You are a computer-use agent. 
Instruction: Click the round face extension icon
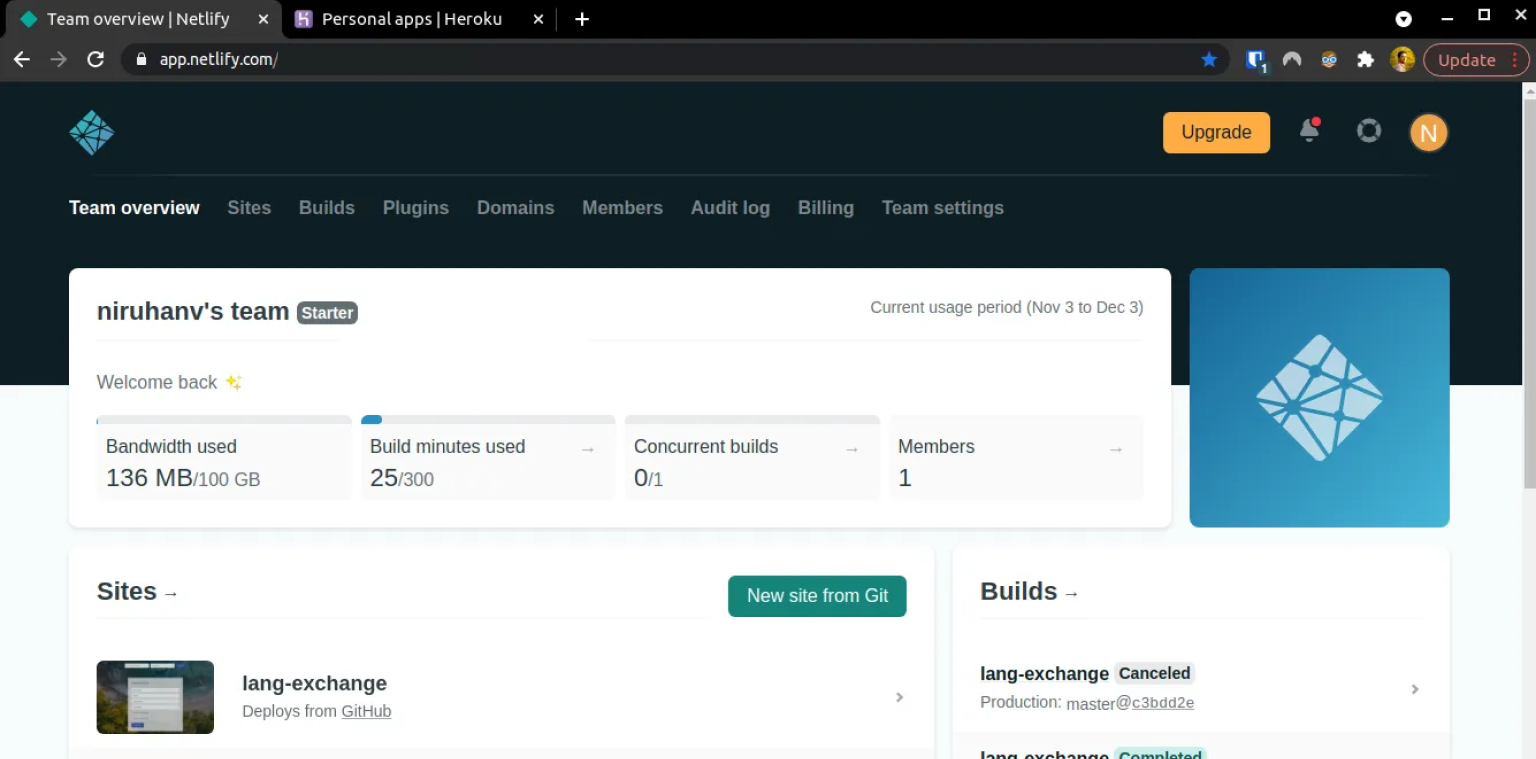coord(1329,60)
